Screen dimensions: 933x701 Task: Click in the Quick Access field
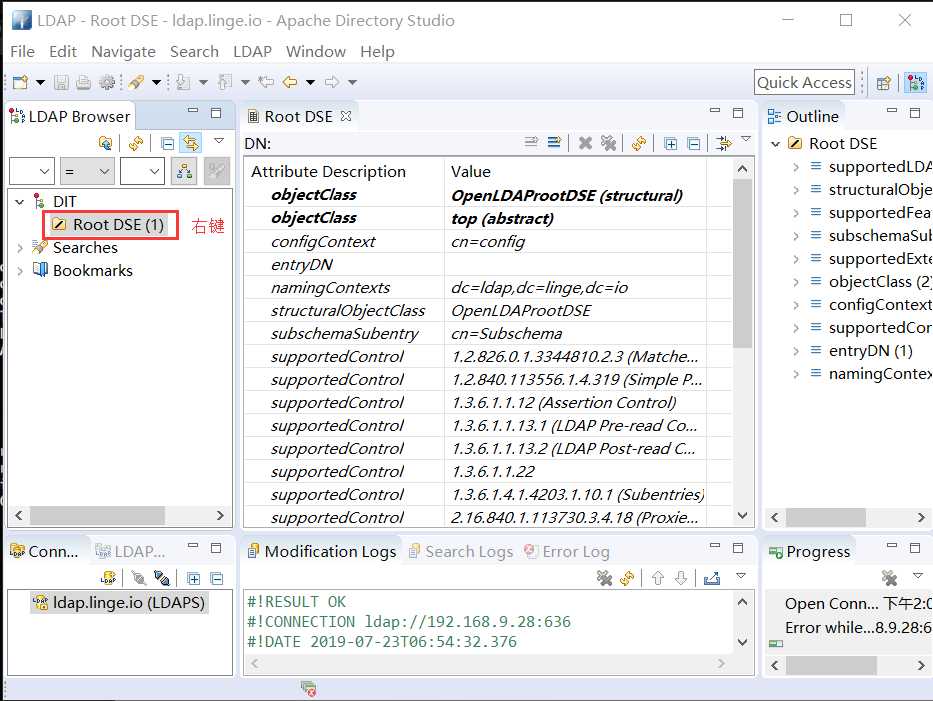pos(804,82)
